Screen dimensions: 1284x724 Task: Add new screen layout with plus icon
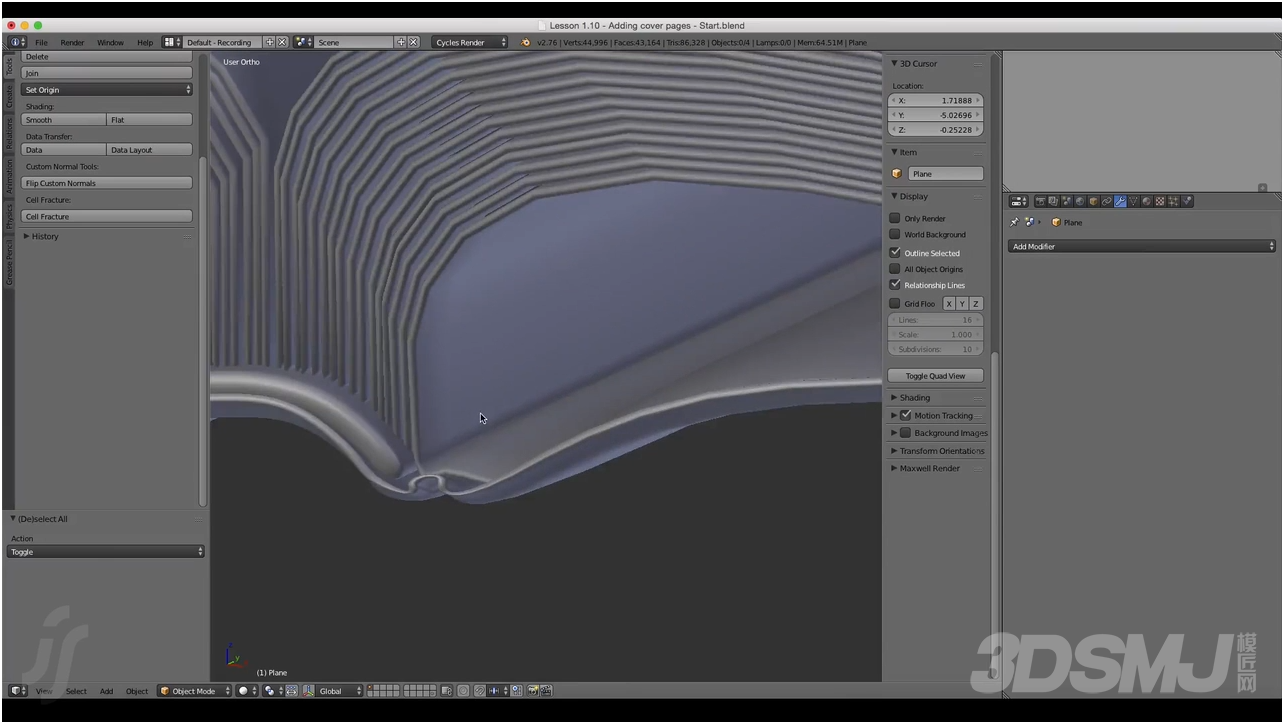pyautogui.click(x=270, y=42)
